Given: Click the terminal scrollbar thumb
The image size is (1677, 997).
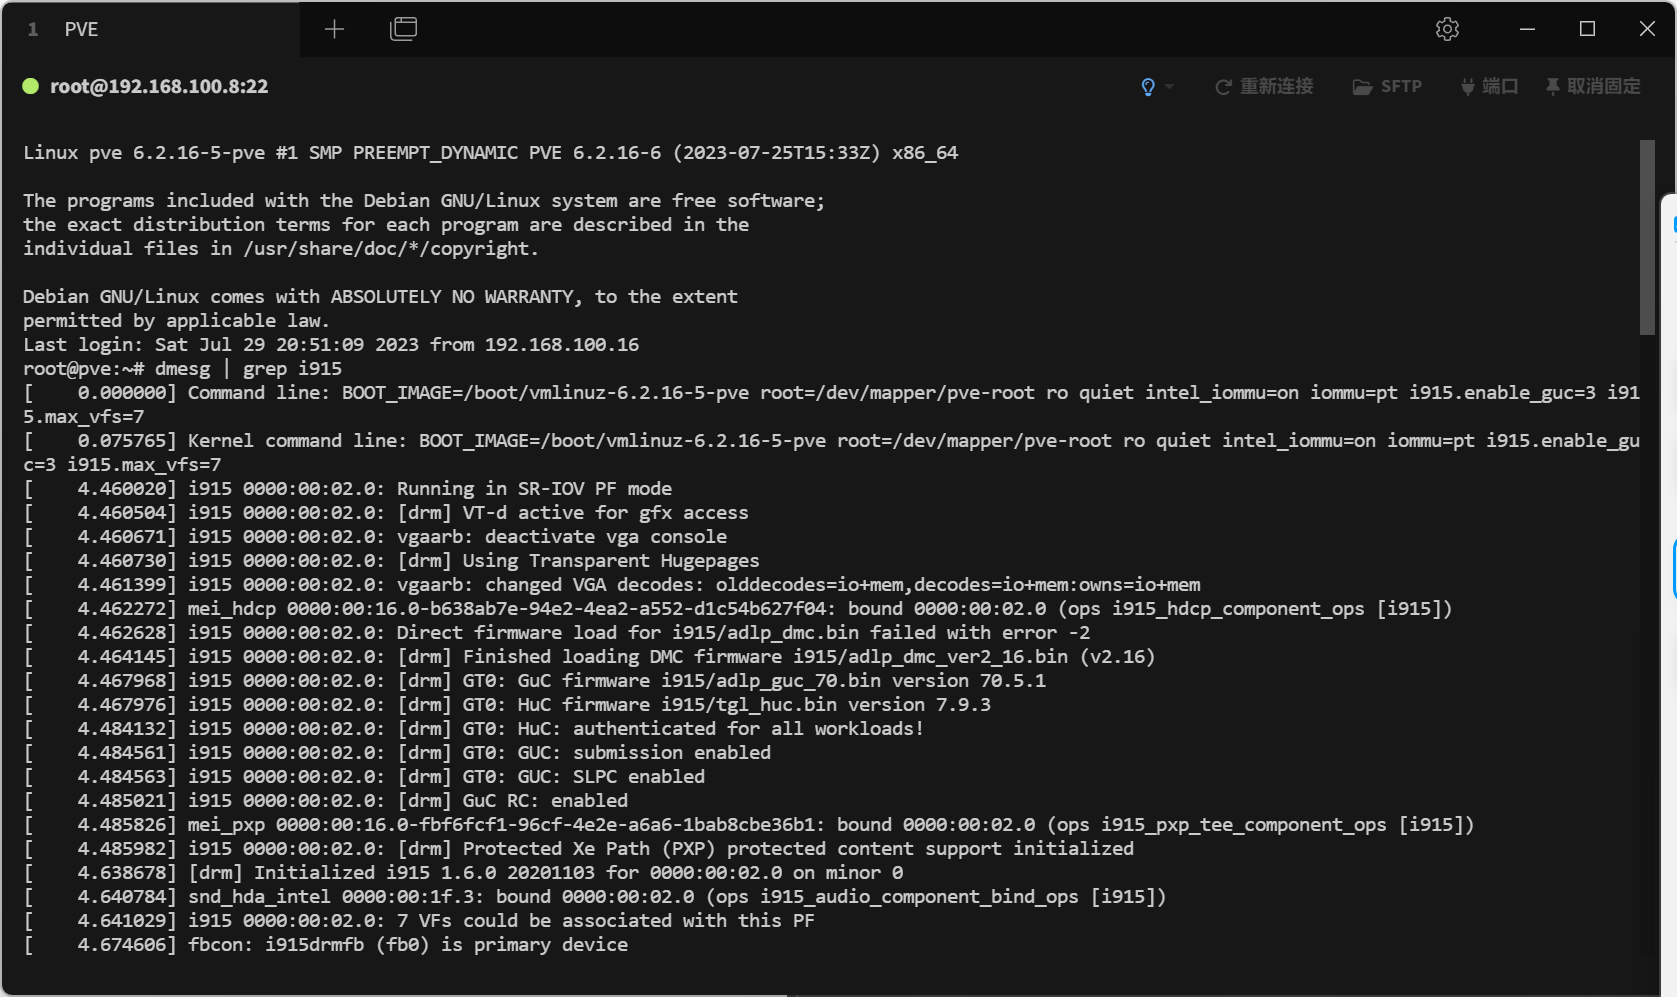Looking at the screenshot, I should click(1647, 237).
